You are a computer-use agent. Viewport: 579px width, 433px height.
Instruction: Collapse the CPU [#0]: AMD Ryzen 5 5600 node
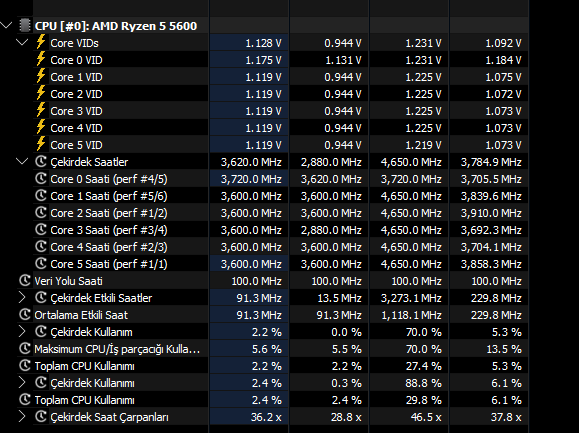(6, 25)
